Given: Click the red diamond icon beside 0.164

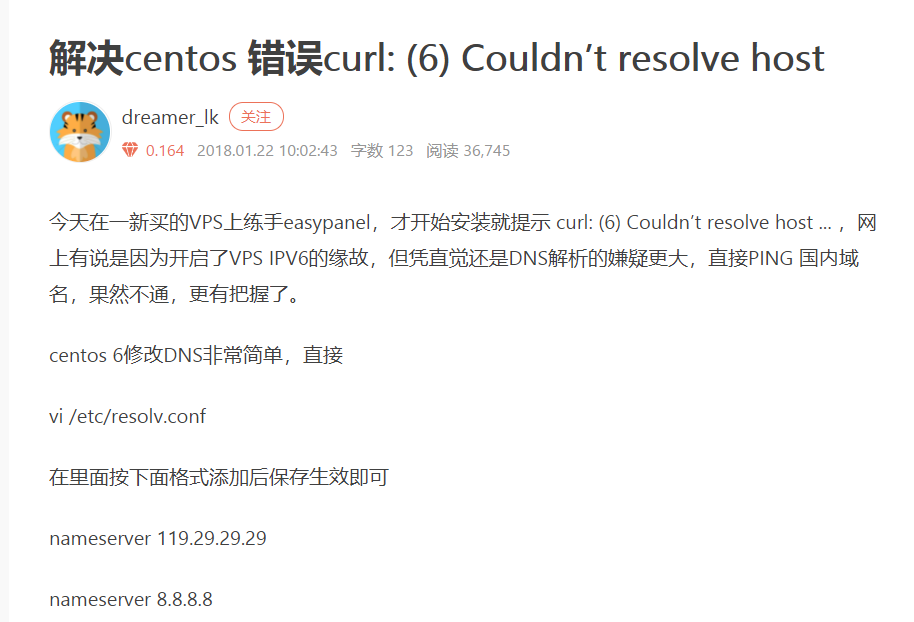Looking at the screenshot, I should tap(130, 150).
